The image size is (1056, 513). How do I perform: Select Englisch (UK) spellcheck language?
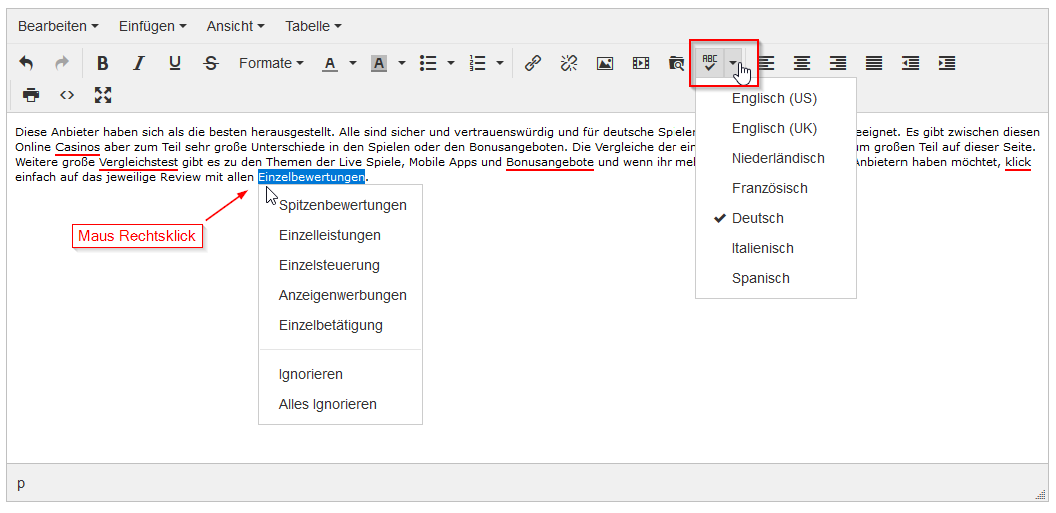tap(776, 129)
